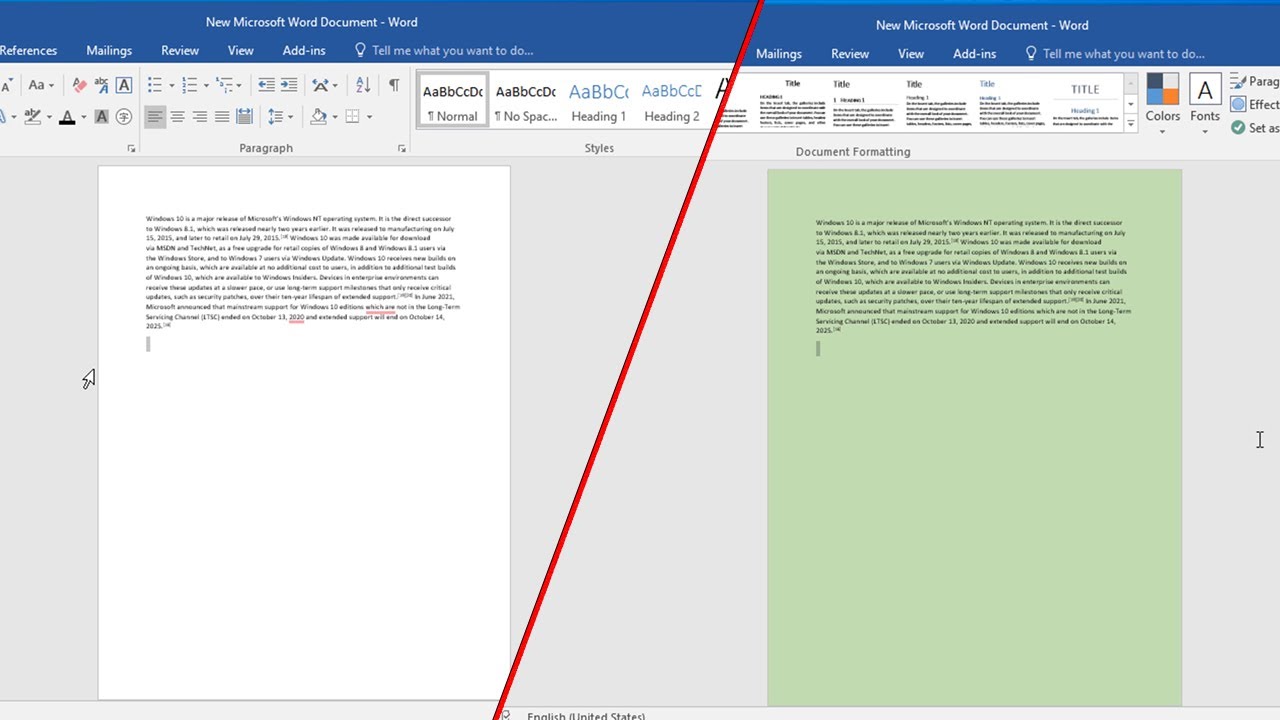Click the flagged word "2020" in left document
The height and width of the screenshot is (720, 1280).
297,316
